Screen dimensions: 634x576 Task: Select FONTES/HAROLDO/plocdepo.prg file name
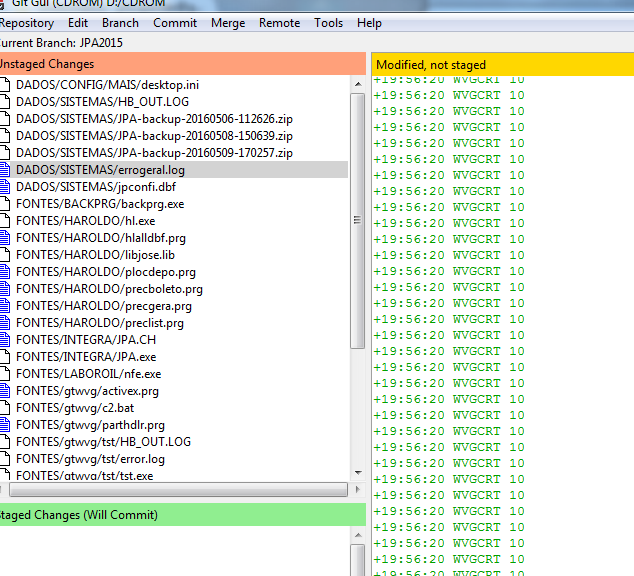[x=106, y=272]
